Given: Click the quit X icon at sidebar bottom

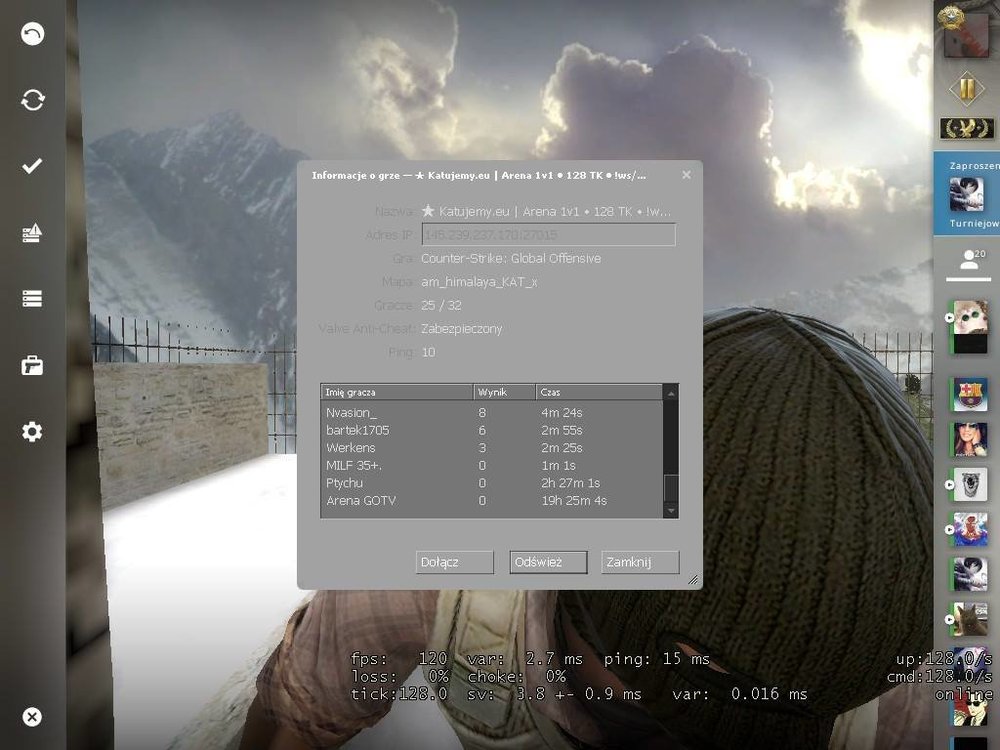Looking at the screenshot, I should (x=32, y=717).
